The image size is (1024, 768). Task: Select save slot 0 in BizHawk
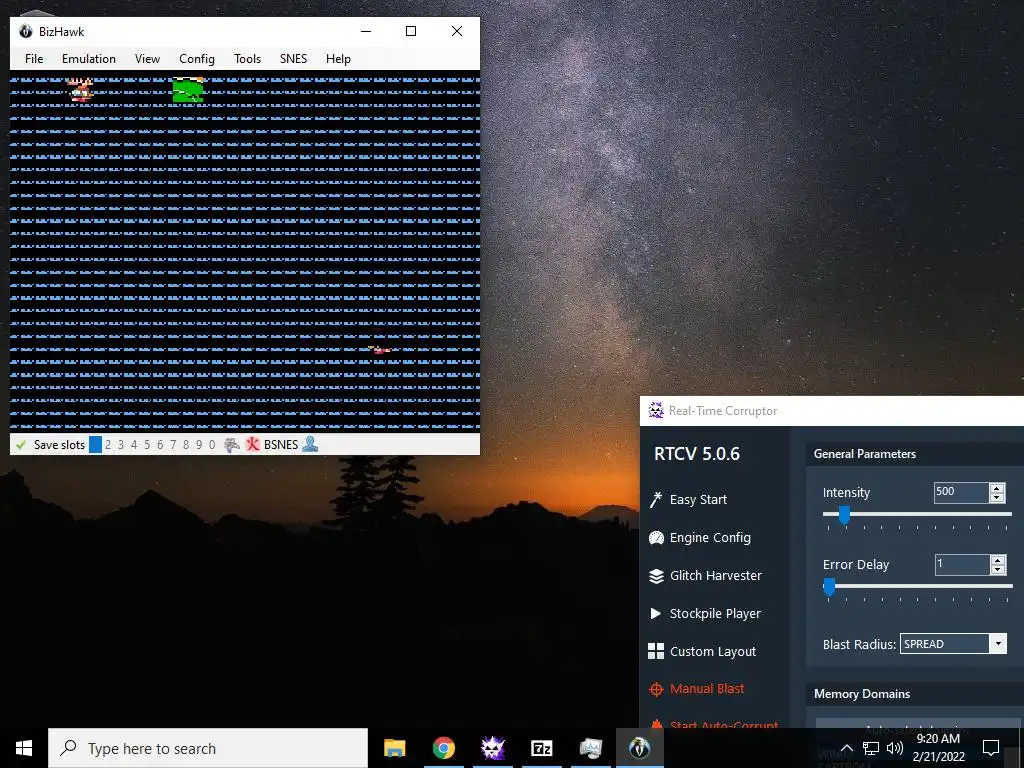click(x=212, y=445)
